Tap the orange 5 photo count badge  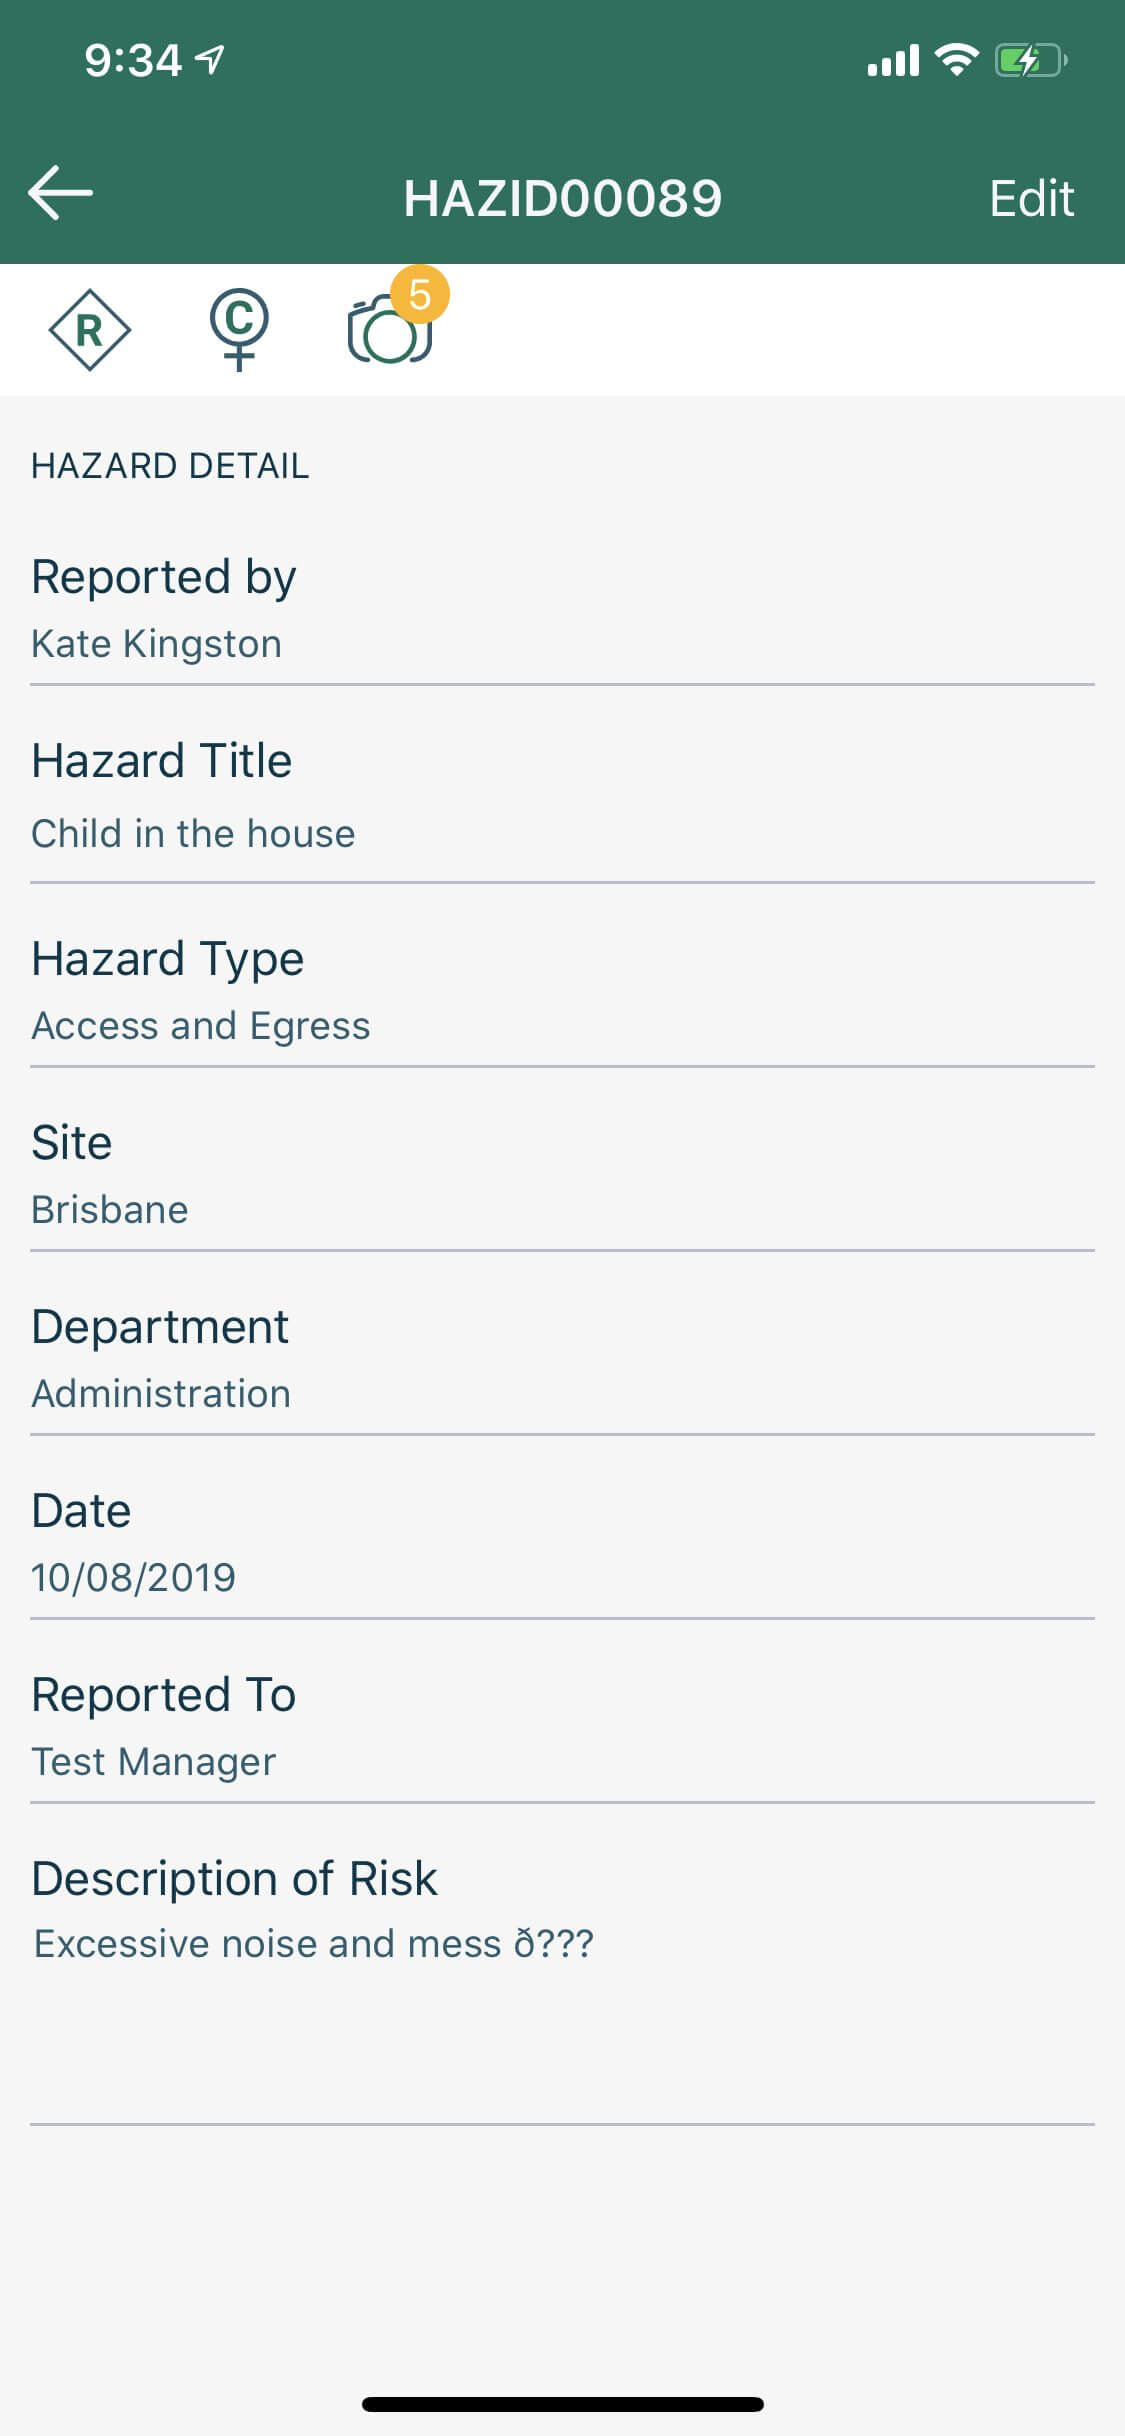(x=420, y=294)
